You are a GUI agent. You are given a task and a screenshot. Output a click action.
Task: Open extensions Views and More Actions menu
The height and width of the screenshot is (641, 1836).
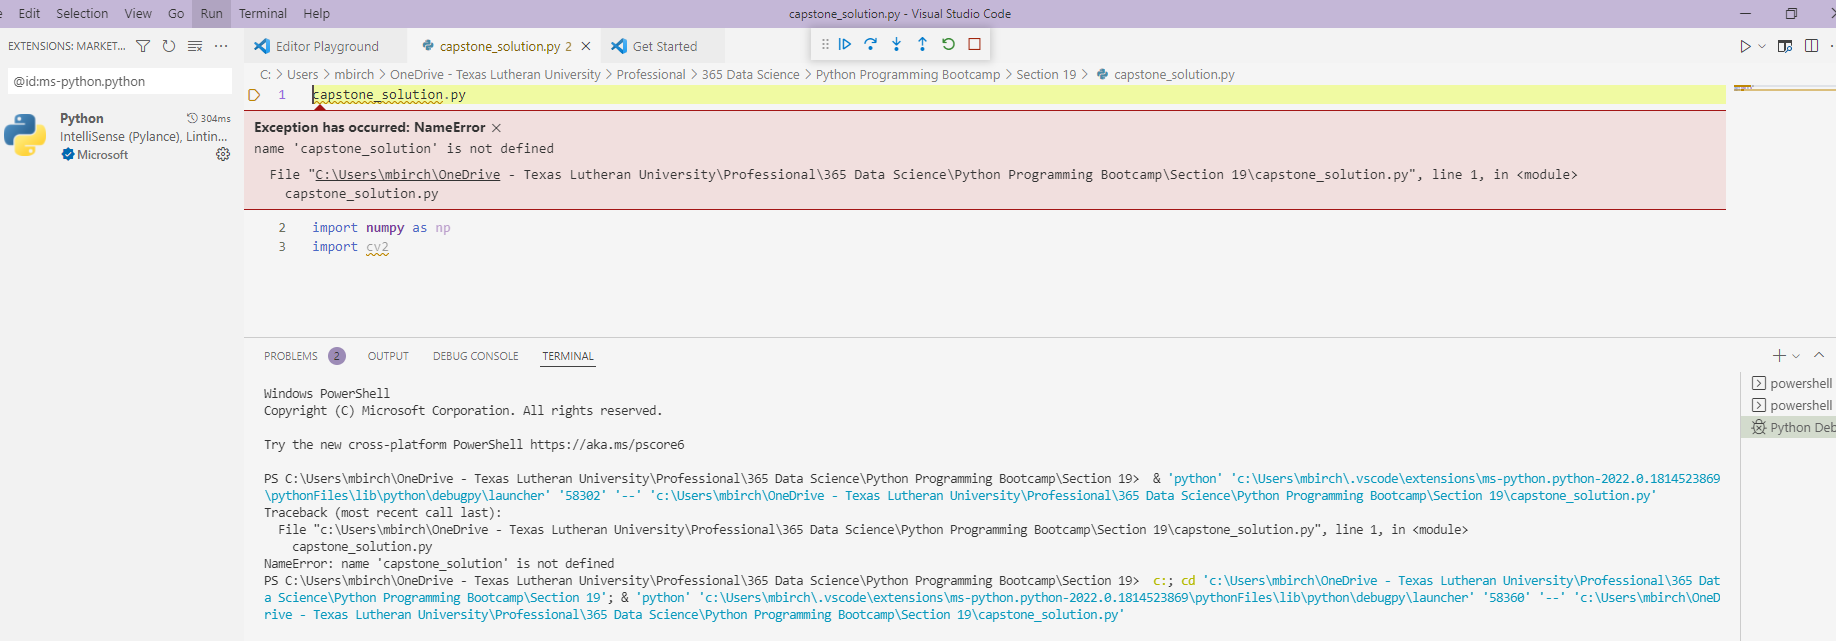[x=221, y=46]
